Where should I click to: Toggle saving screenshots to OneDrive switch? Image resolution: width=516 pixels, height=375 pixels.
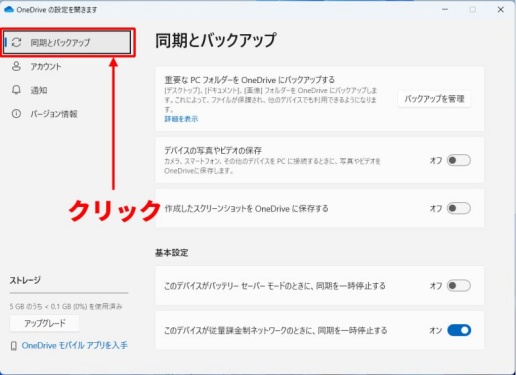[459, 208]
